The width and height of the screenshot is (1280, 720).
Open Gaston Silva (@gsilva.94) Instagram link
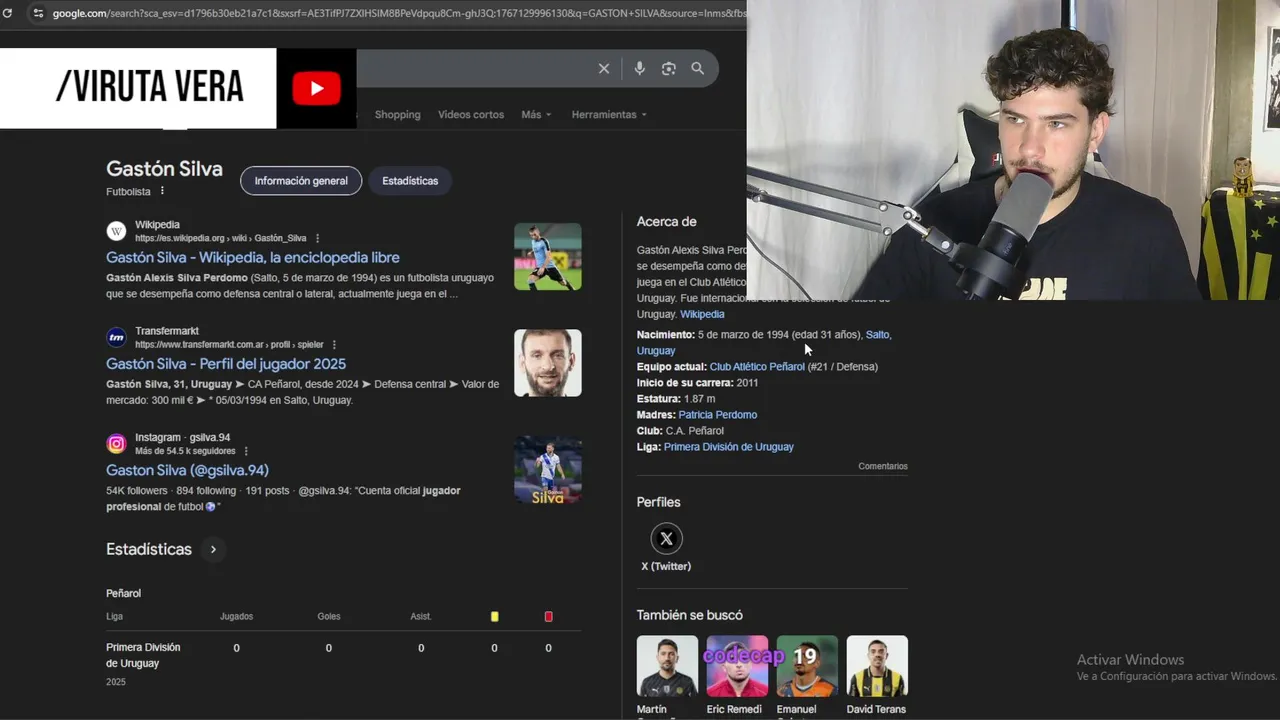187,470
